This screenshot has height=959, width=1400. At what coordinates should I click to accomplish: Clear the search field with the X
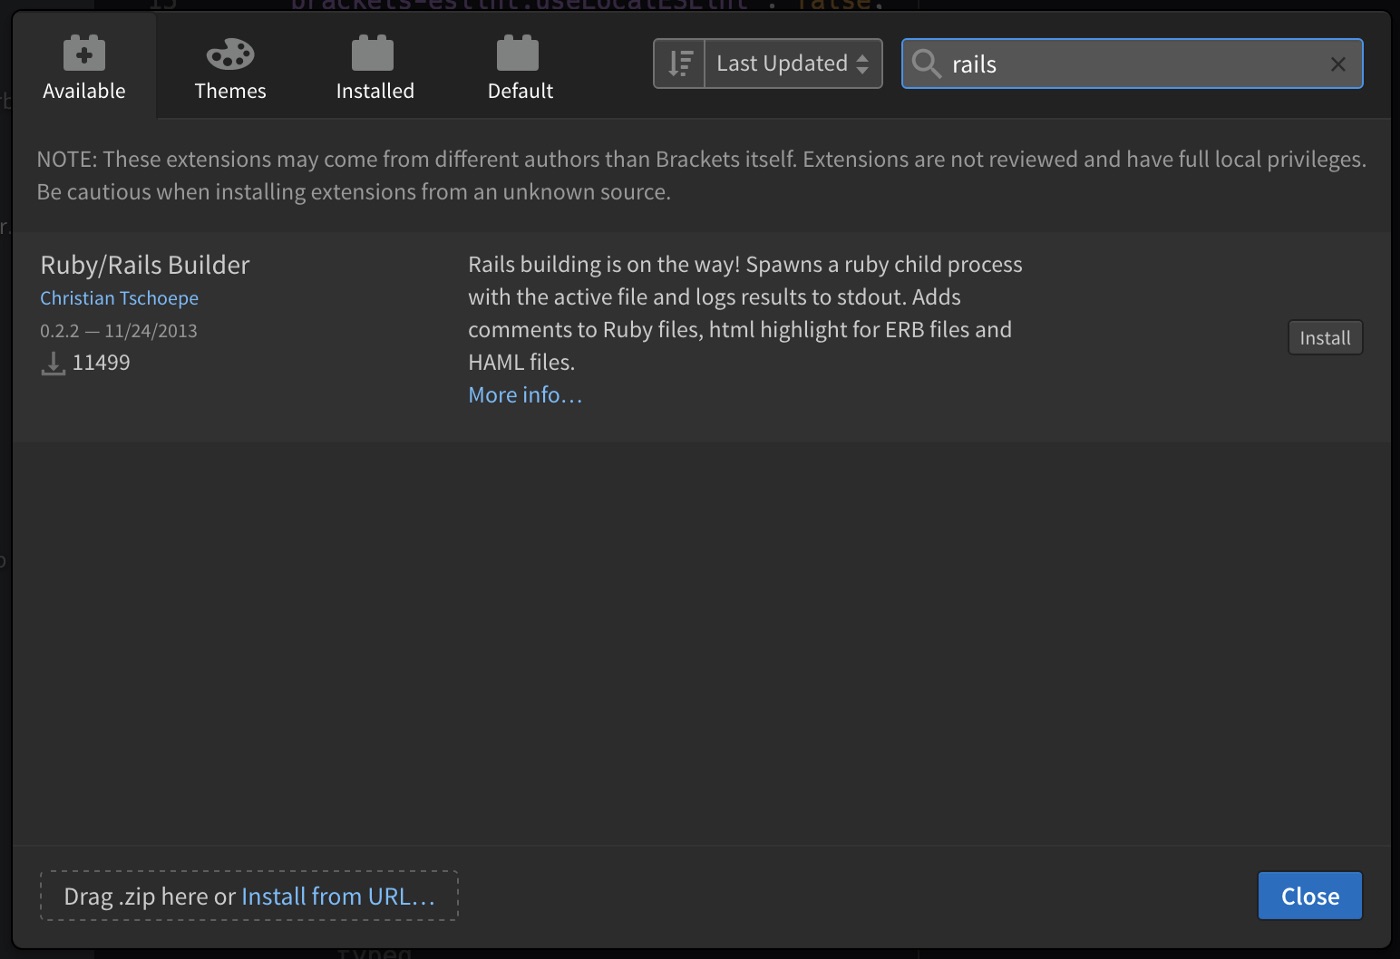(x=1338, y=64)
